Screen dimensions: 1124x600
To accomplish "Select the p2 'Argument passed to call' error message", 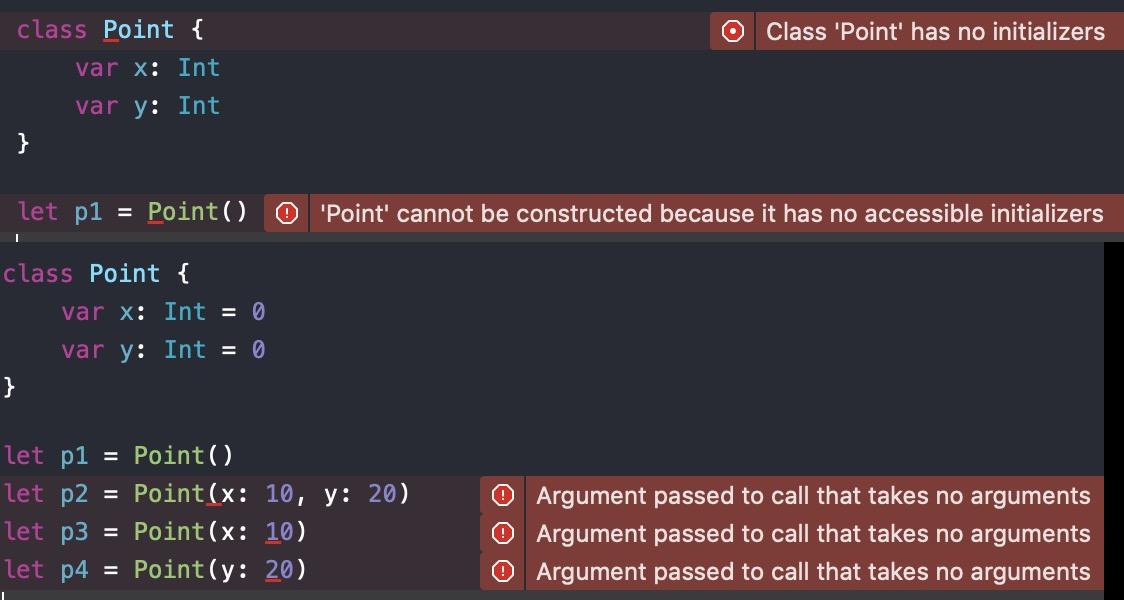I will click(x=814, y=495).
